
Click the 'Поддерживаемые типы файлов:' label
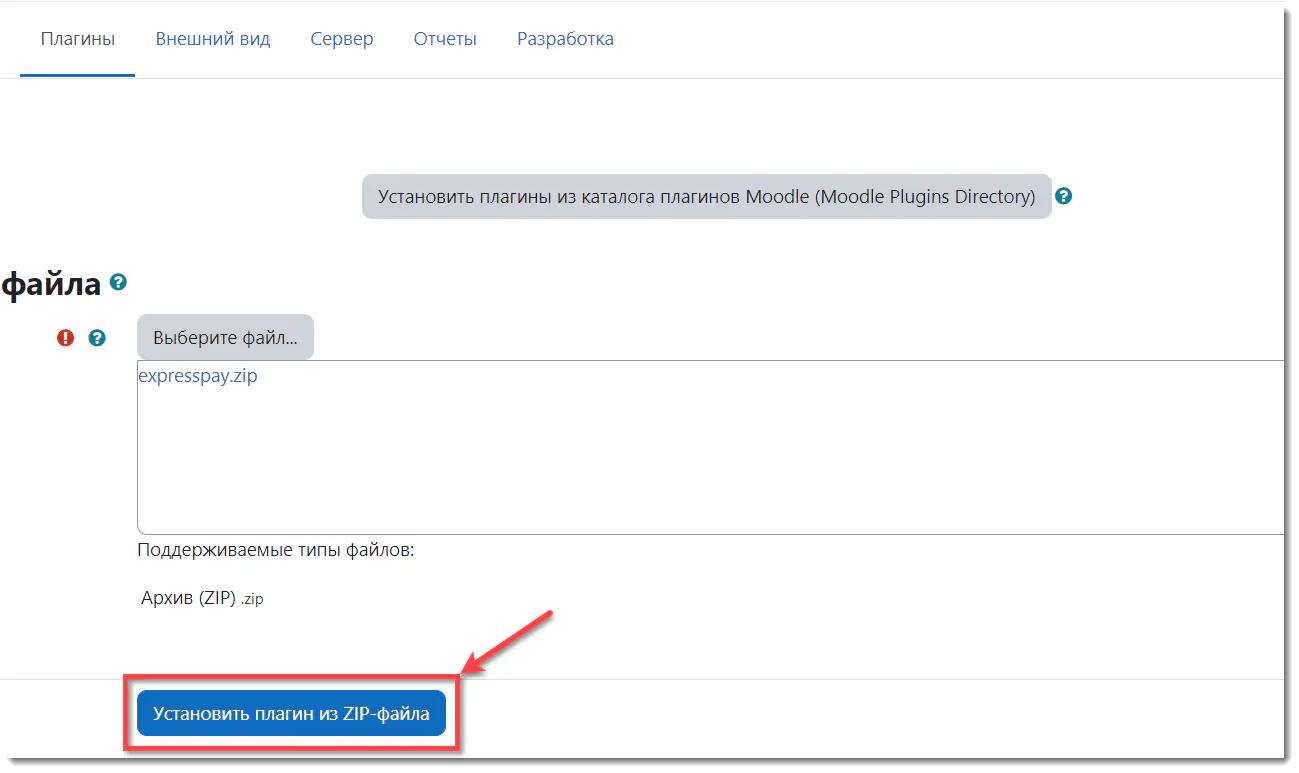[x=275, y=550]
